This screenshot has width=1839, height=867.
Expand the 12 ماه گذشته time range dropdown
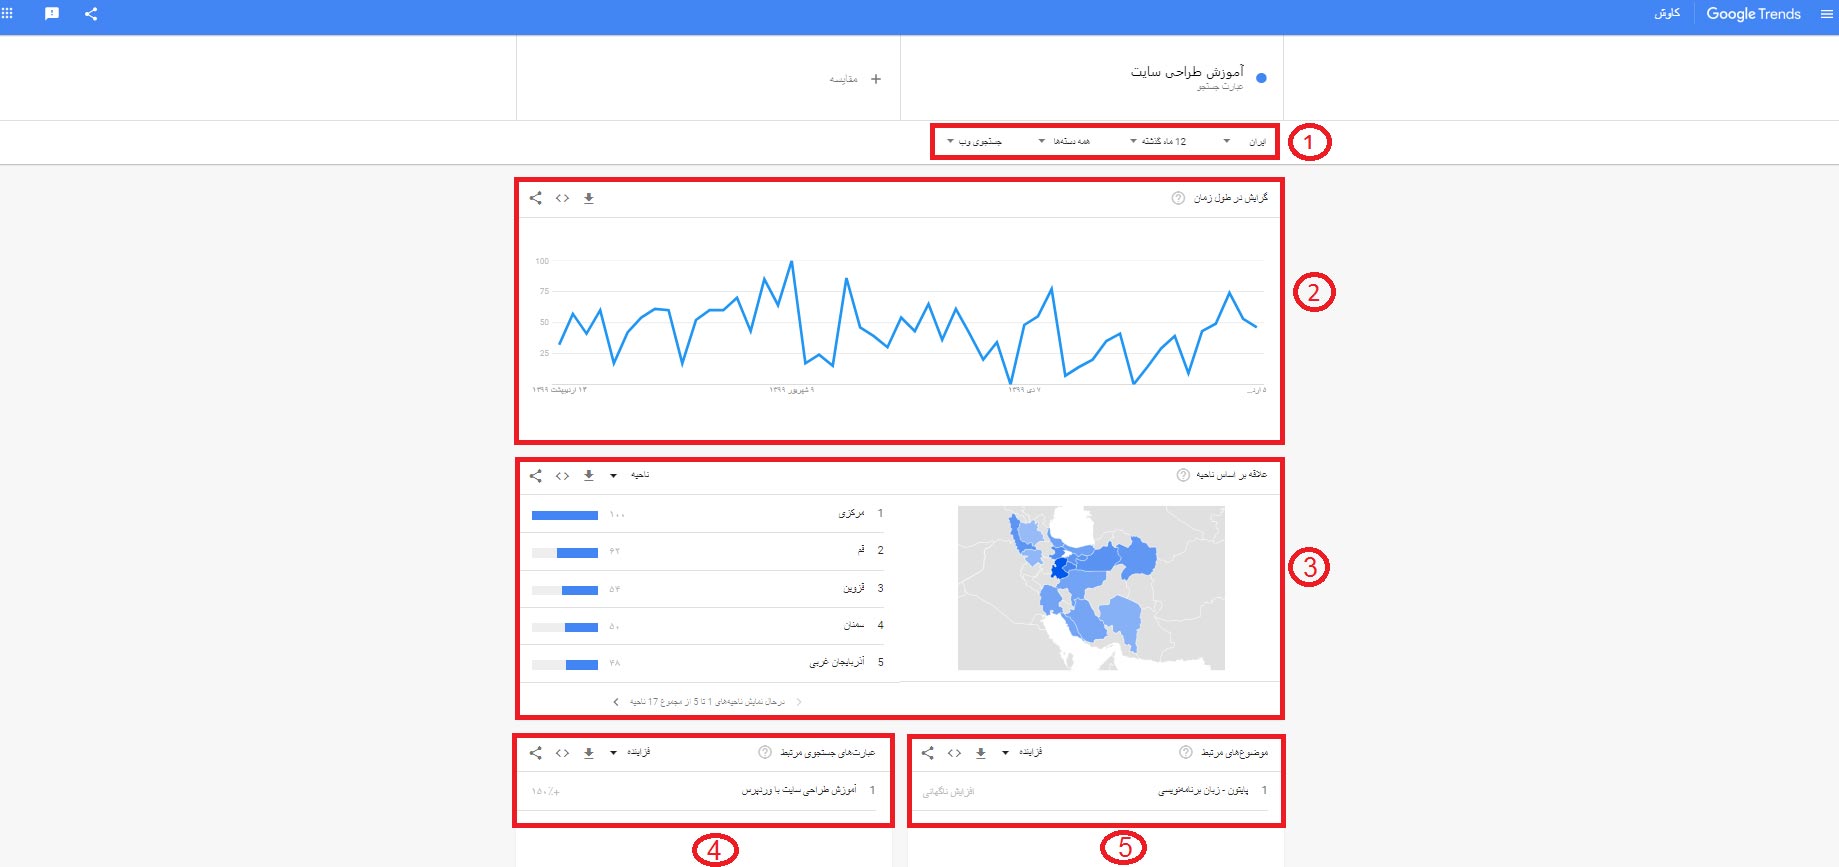pyautogui.click(x=1158, y=142)
